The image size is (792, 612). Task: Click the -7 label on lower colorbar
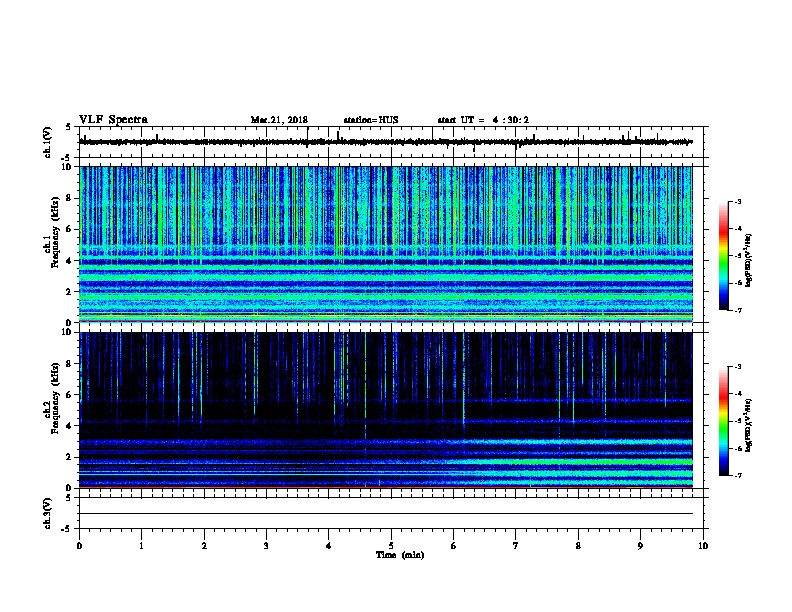(x=738, y=476)
